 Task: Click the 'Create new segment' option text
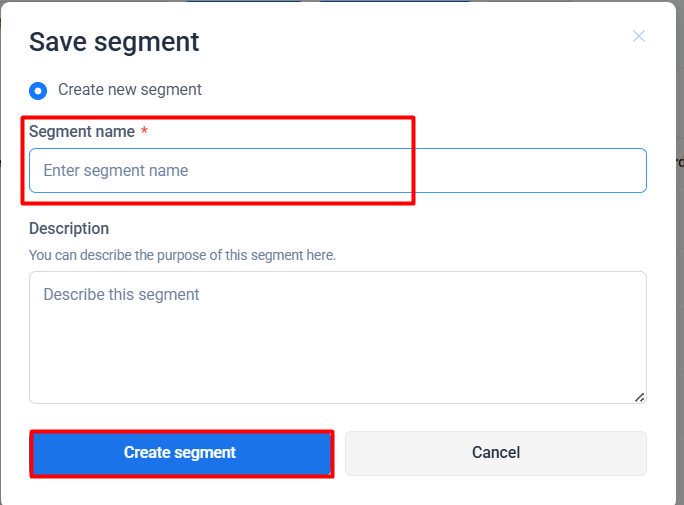click(130, 90)
